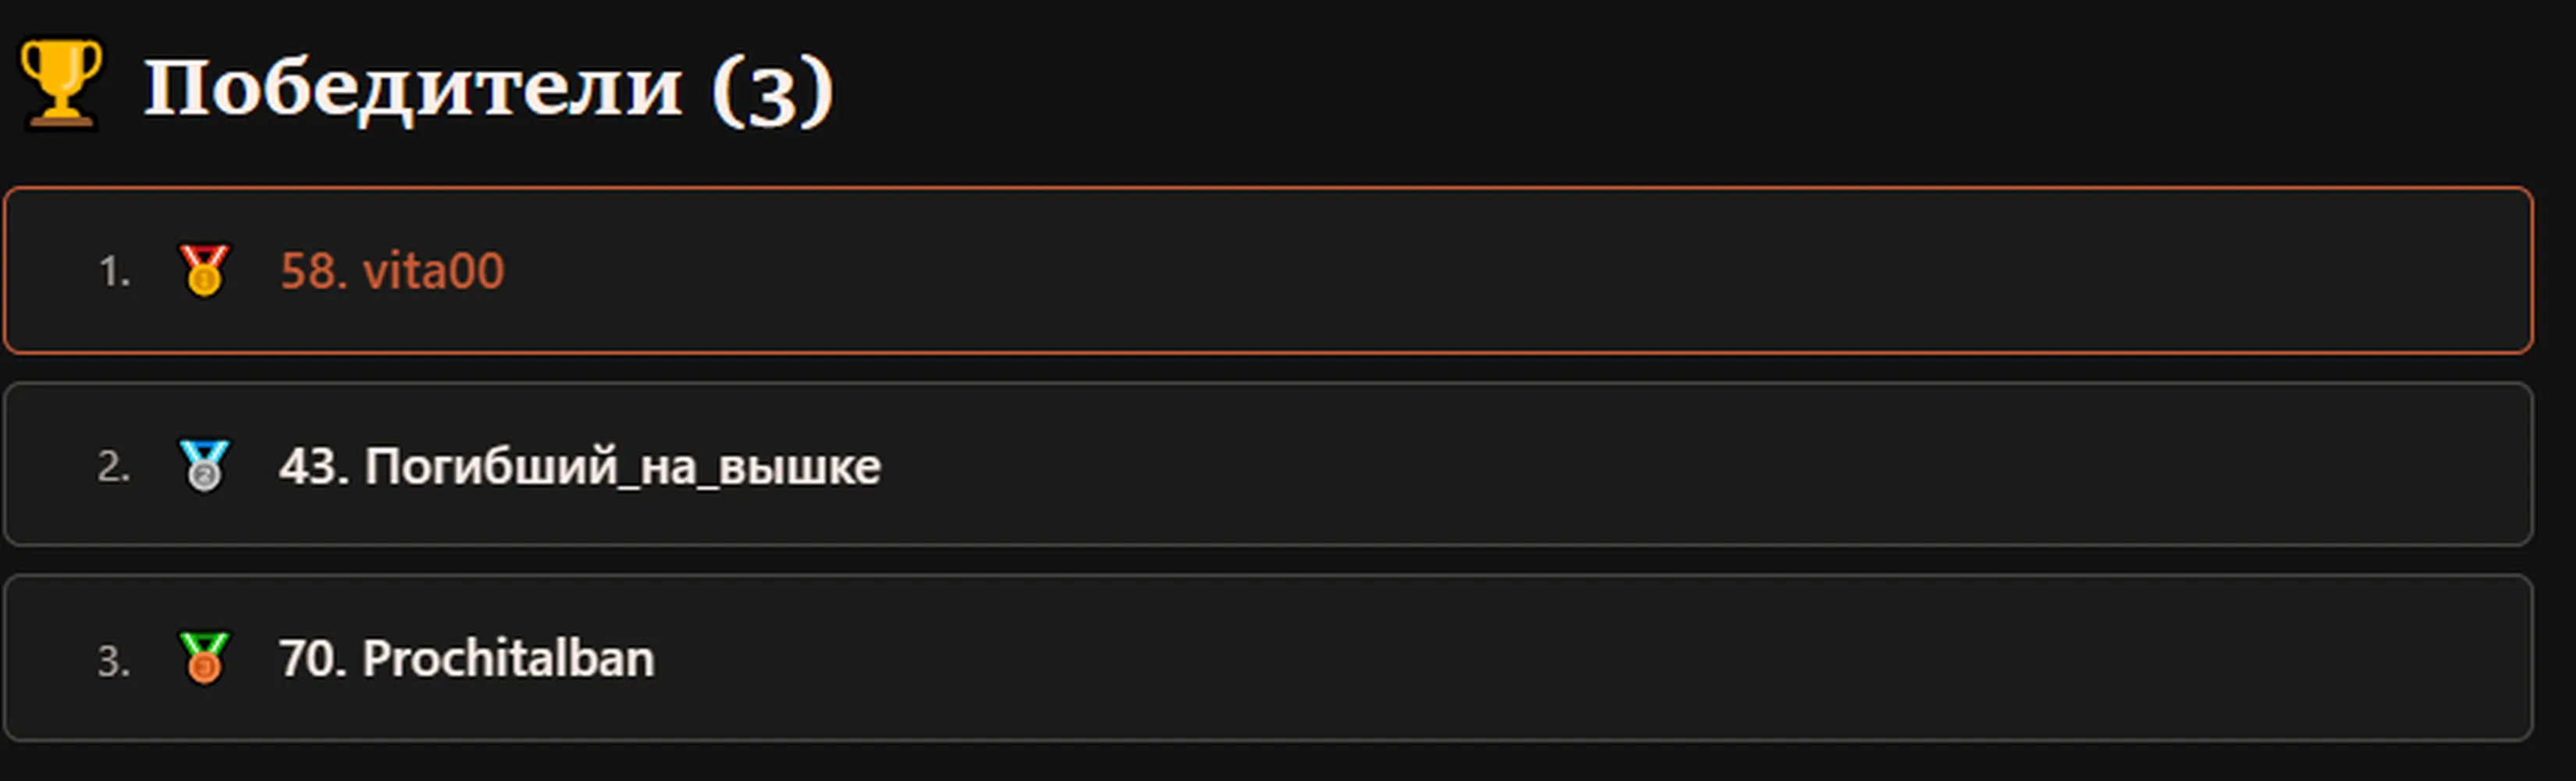2576x781 pixels.
Task: Select the Победители heading text
Action: point(413,88)
